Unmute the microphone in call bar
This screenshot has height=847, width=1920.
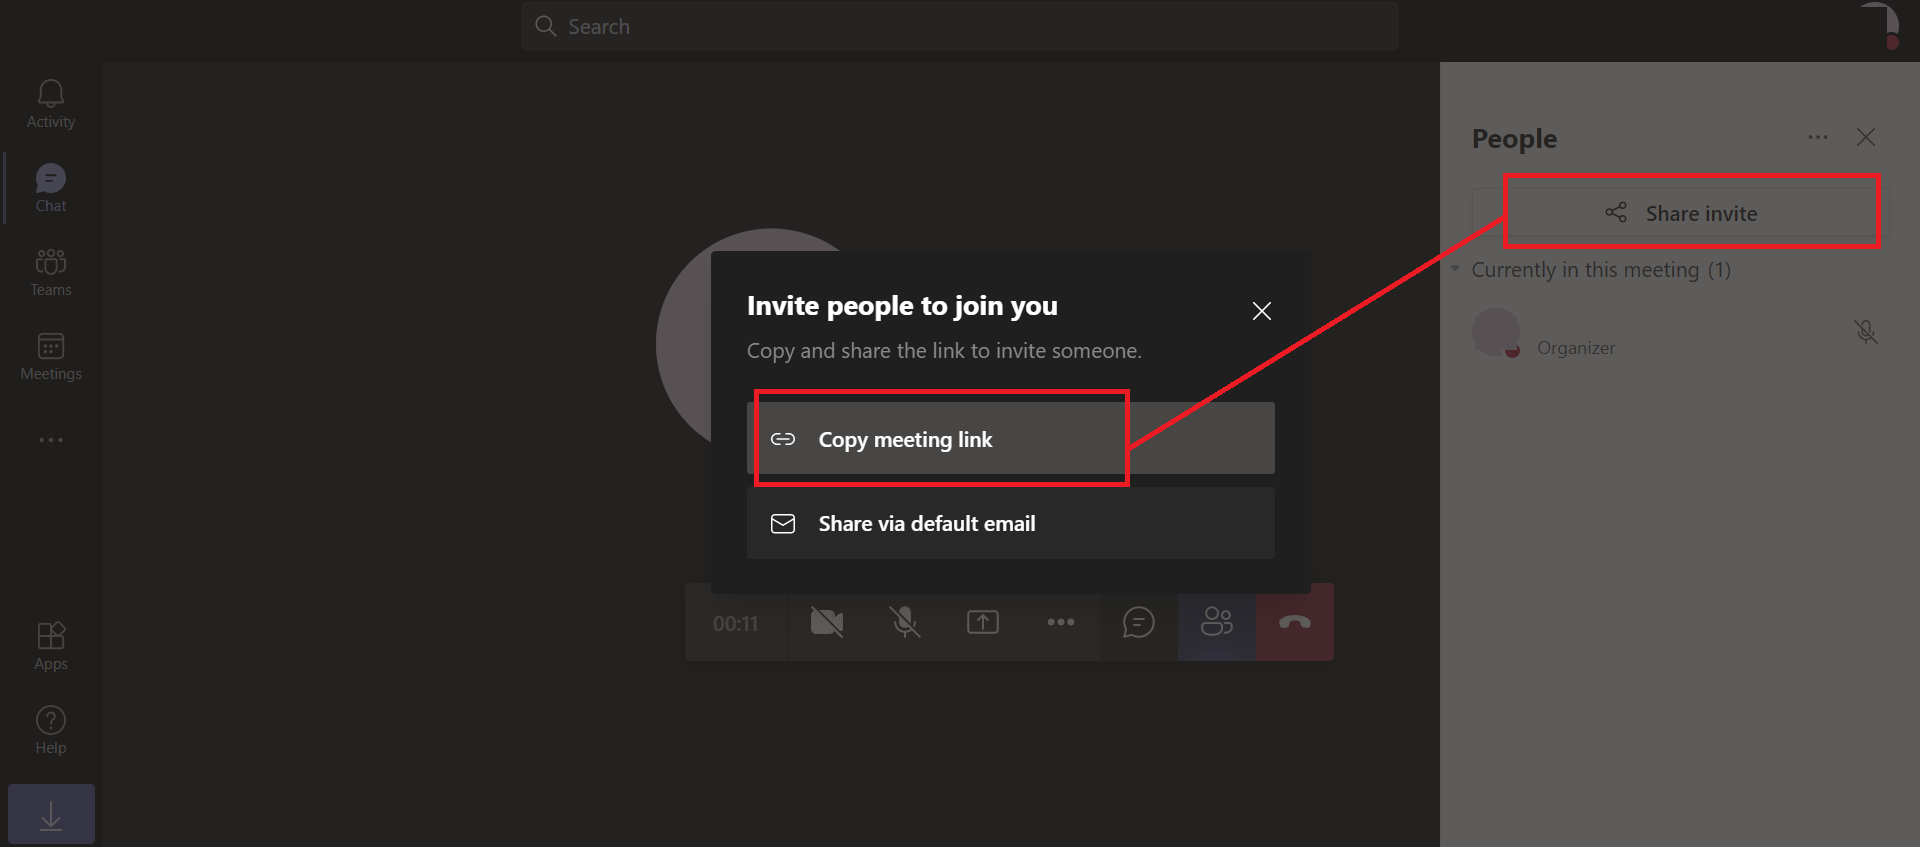905,622
